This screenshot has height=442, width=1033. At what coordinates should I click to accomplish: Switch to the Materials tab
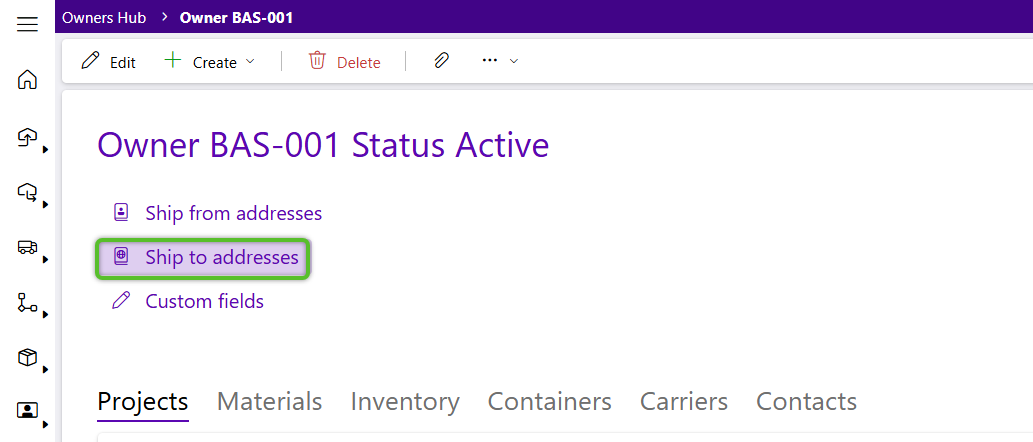click(269, 401)
